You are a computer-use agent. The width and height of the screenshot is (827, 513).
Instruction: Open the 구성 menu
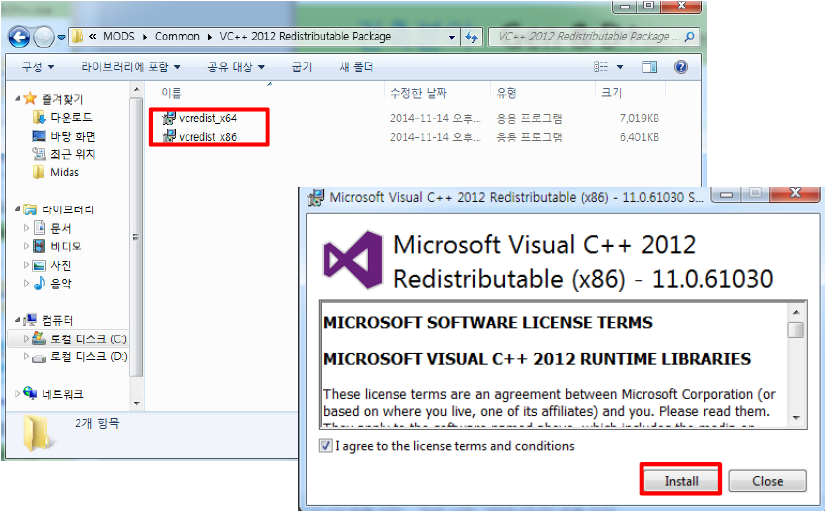[x=37, y=67]
